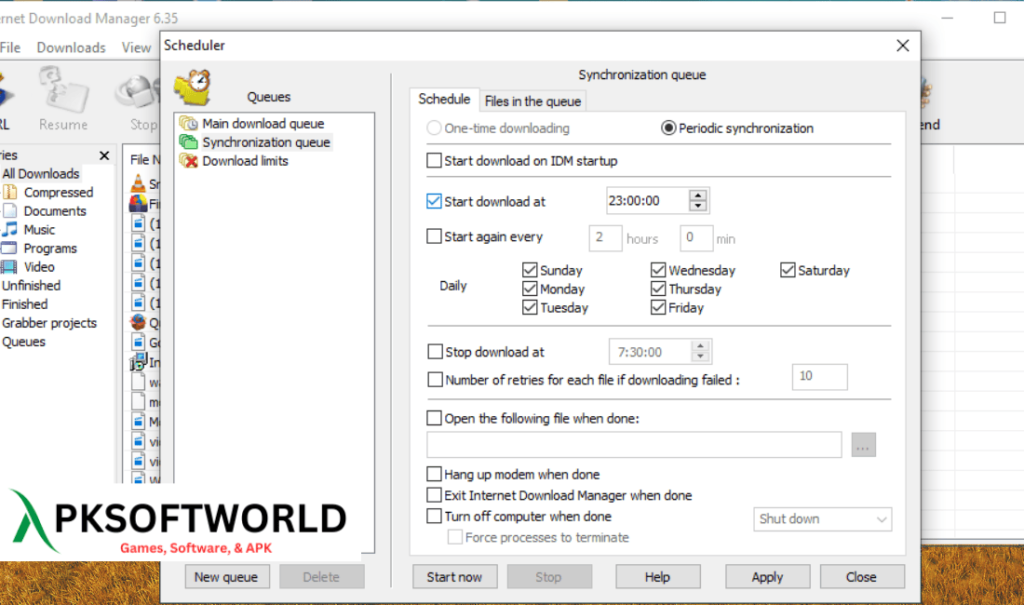Screen dimensions: 1024x605
Task: Enable Number of retries checkbox
Action: 434,380
